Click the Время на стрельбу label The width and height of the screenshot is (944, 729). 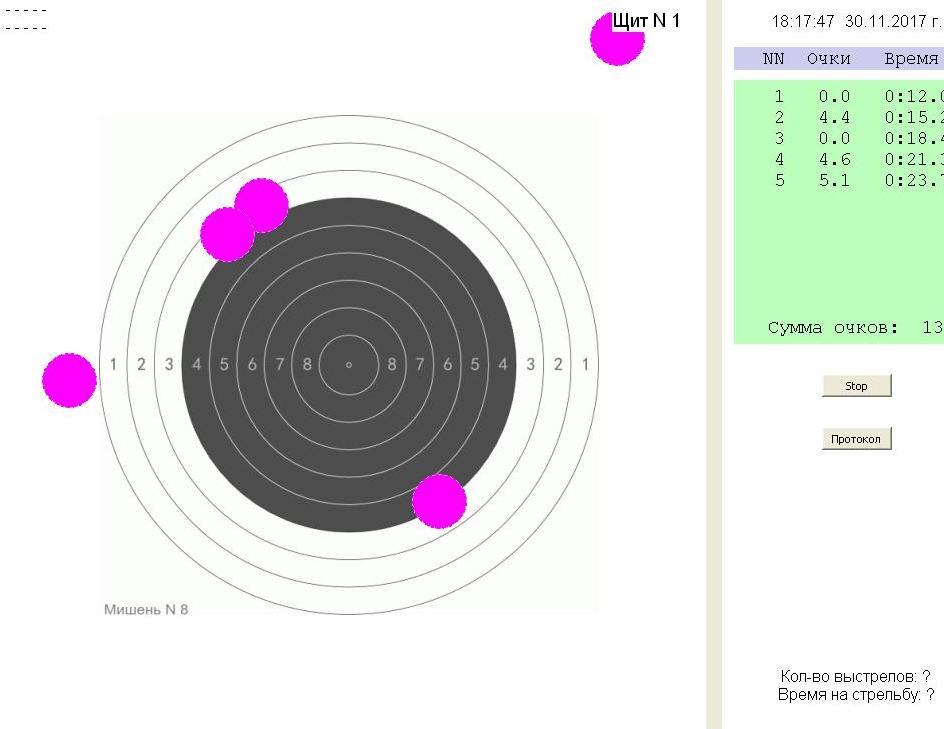855,694
